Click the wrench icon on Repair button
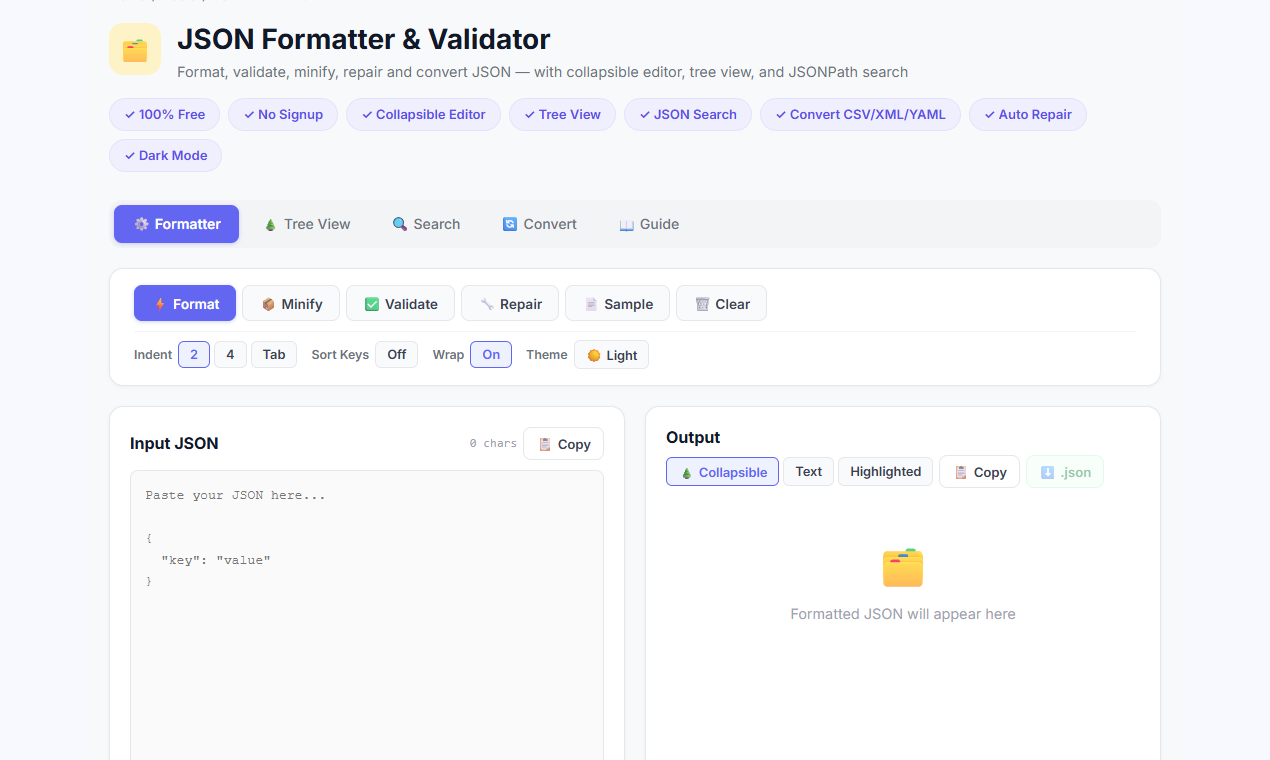 point(487,304)
